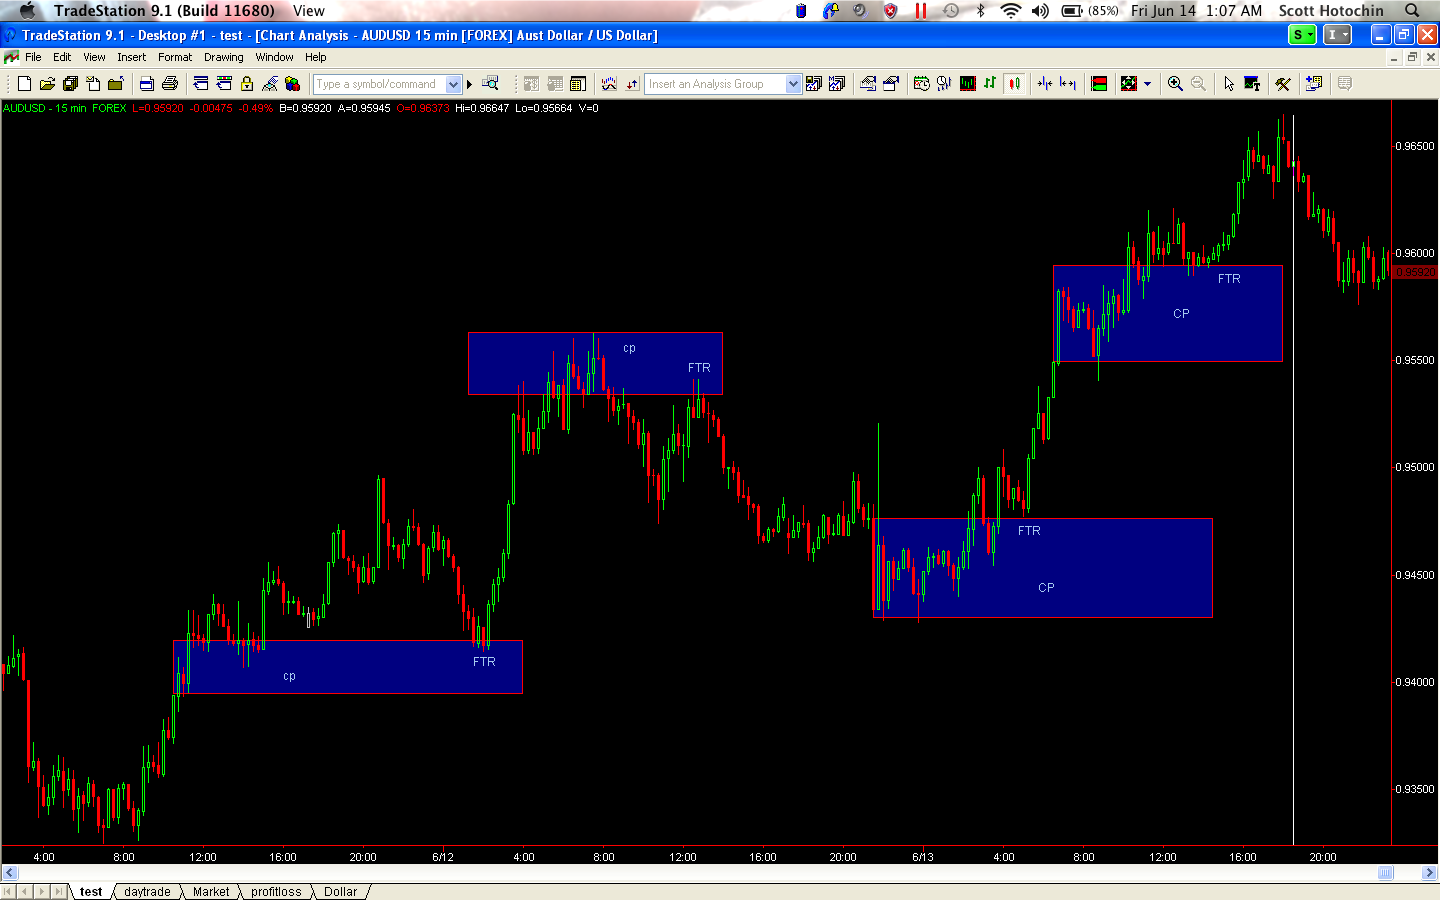Click the hammer tools icon

[x=1282, y=84]
